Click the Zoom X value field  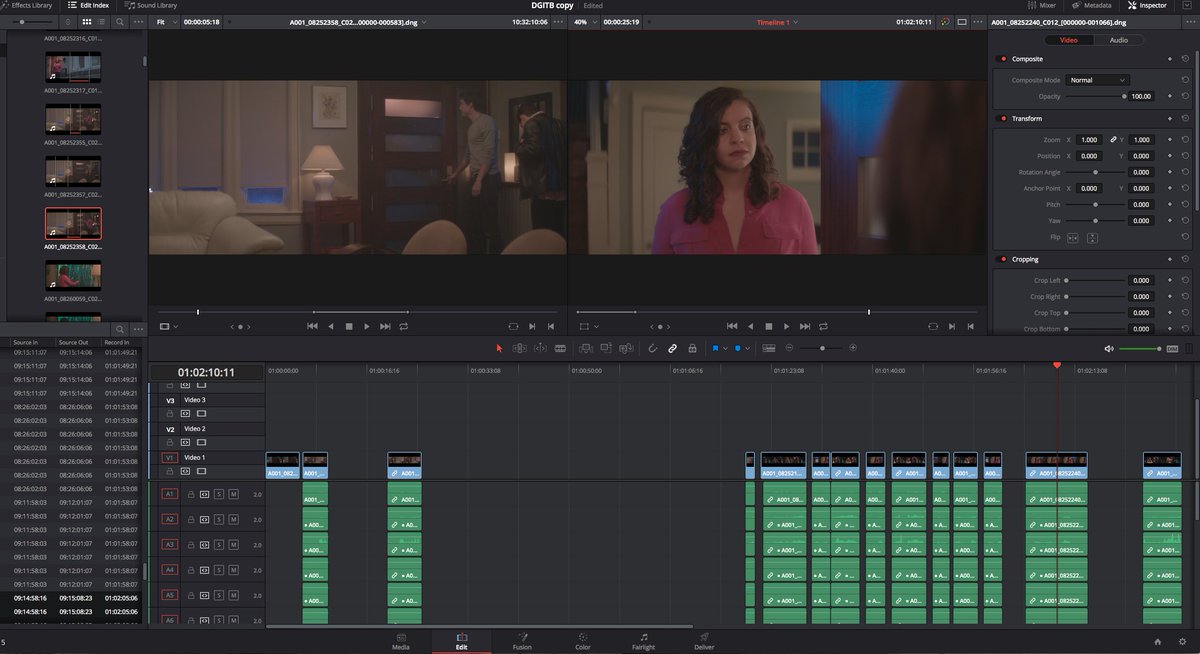click(1089, 140)
